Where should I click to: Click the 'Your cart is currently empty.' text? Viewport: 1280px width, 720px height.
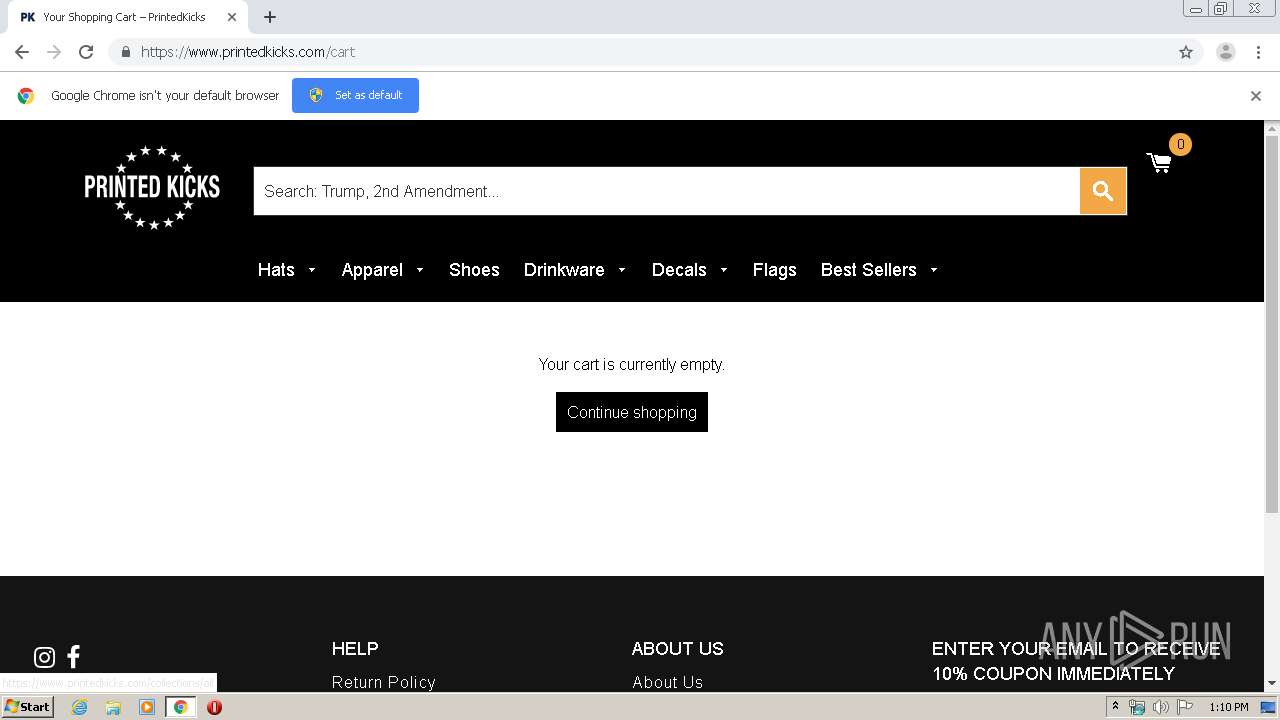tap(632, 364)
